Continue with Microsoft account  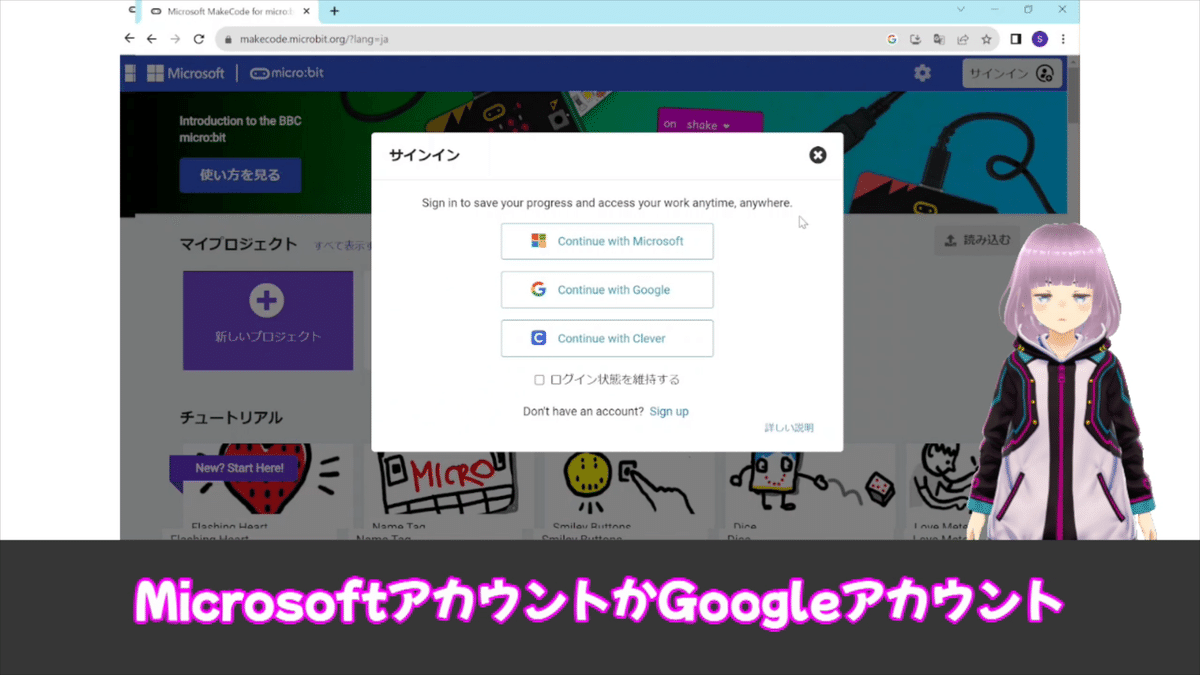(x=607, y=241)
